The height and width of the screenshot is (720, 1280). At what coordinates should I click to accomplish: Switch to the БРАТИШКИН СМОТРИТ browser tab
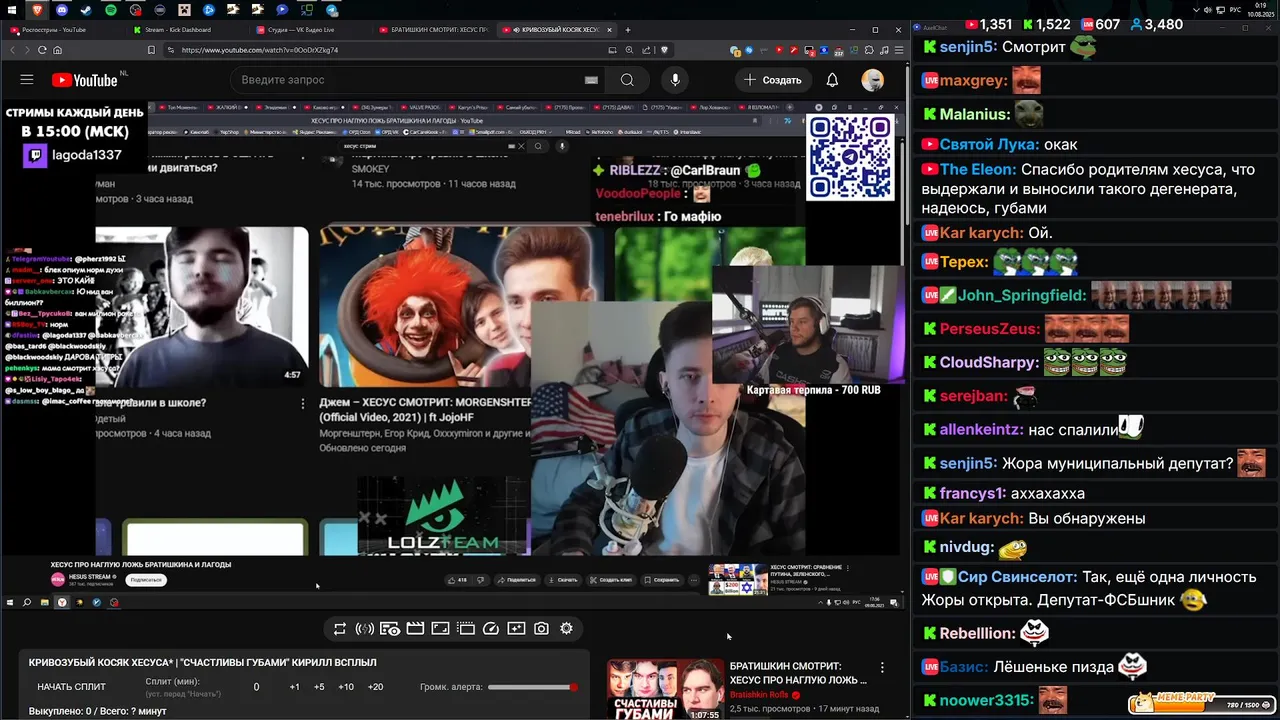433,30
